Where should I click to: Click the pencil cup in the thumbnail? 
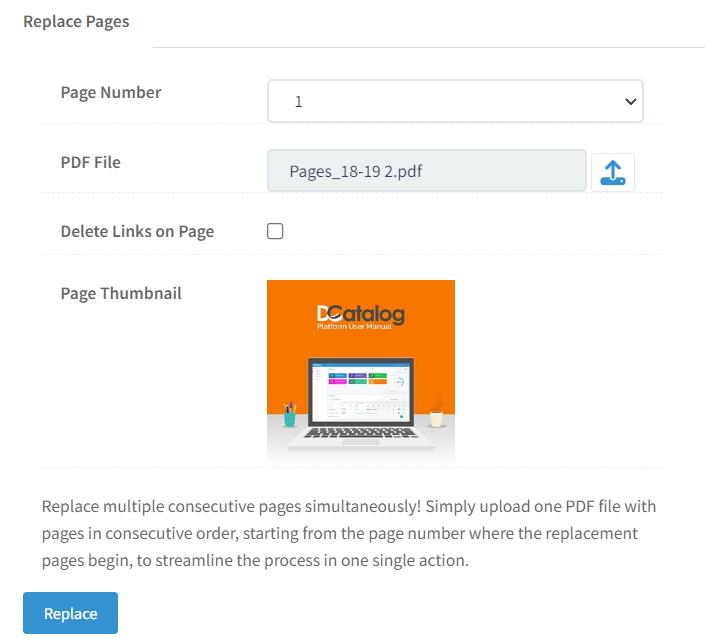pyautogui.click(x=290, y=414)
